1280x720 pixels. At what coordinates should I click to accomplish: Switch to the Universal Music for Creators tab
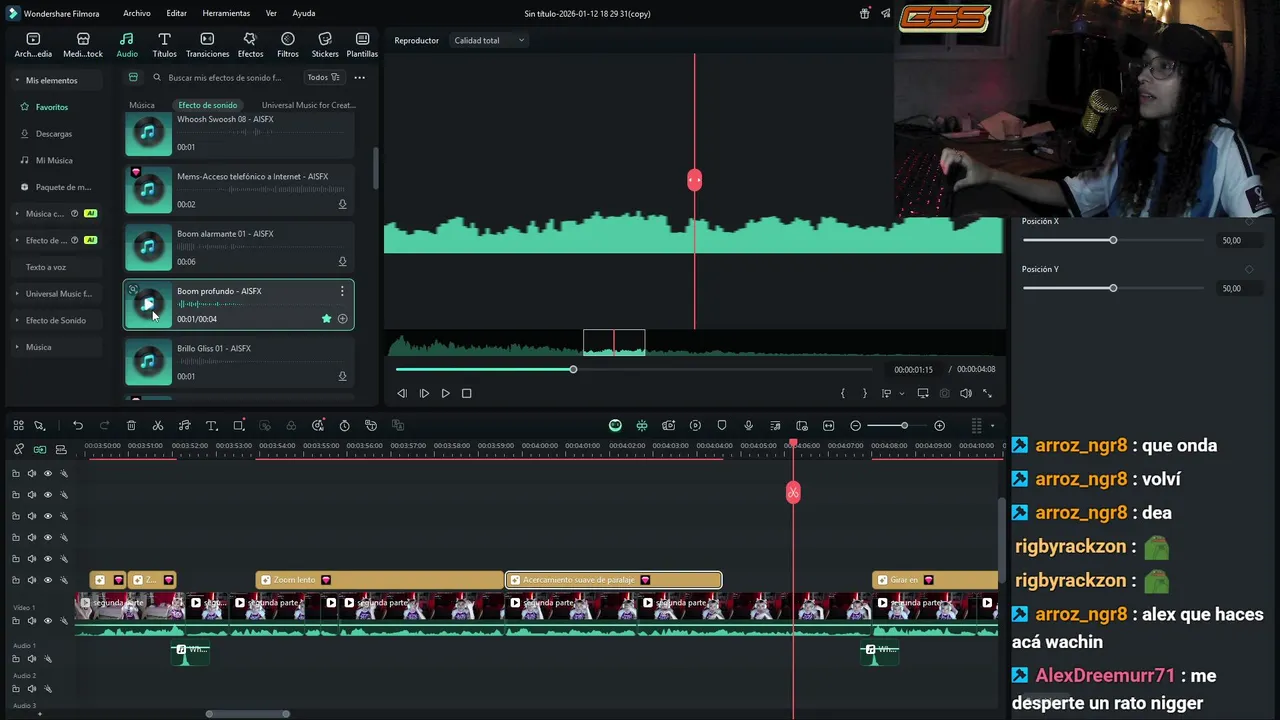tap(308, 105)
